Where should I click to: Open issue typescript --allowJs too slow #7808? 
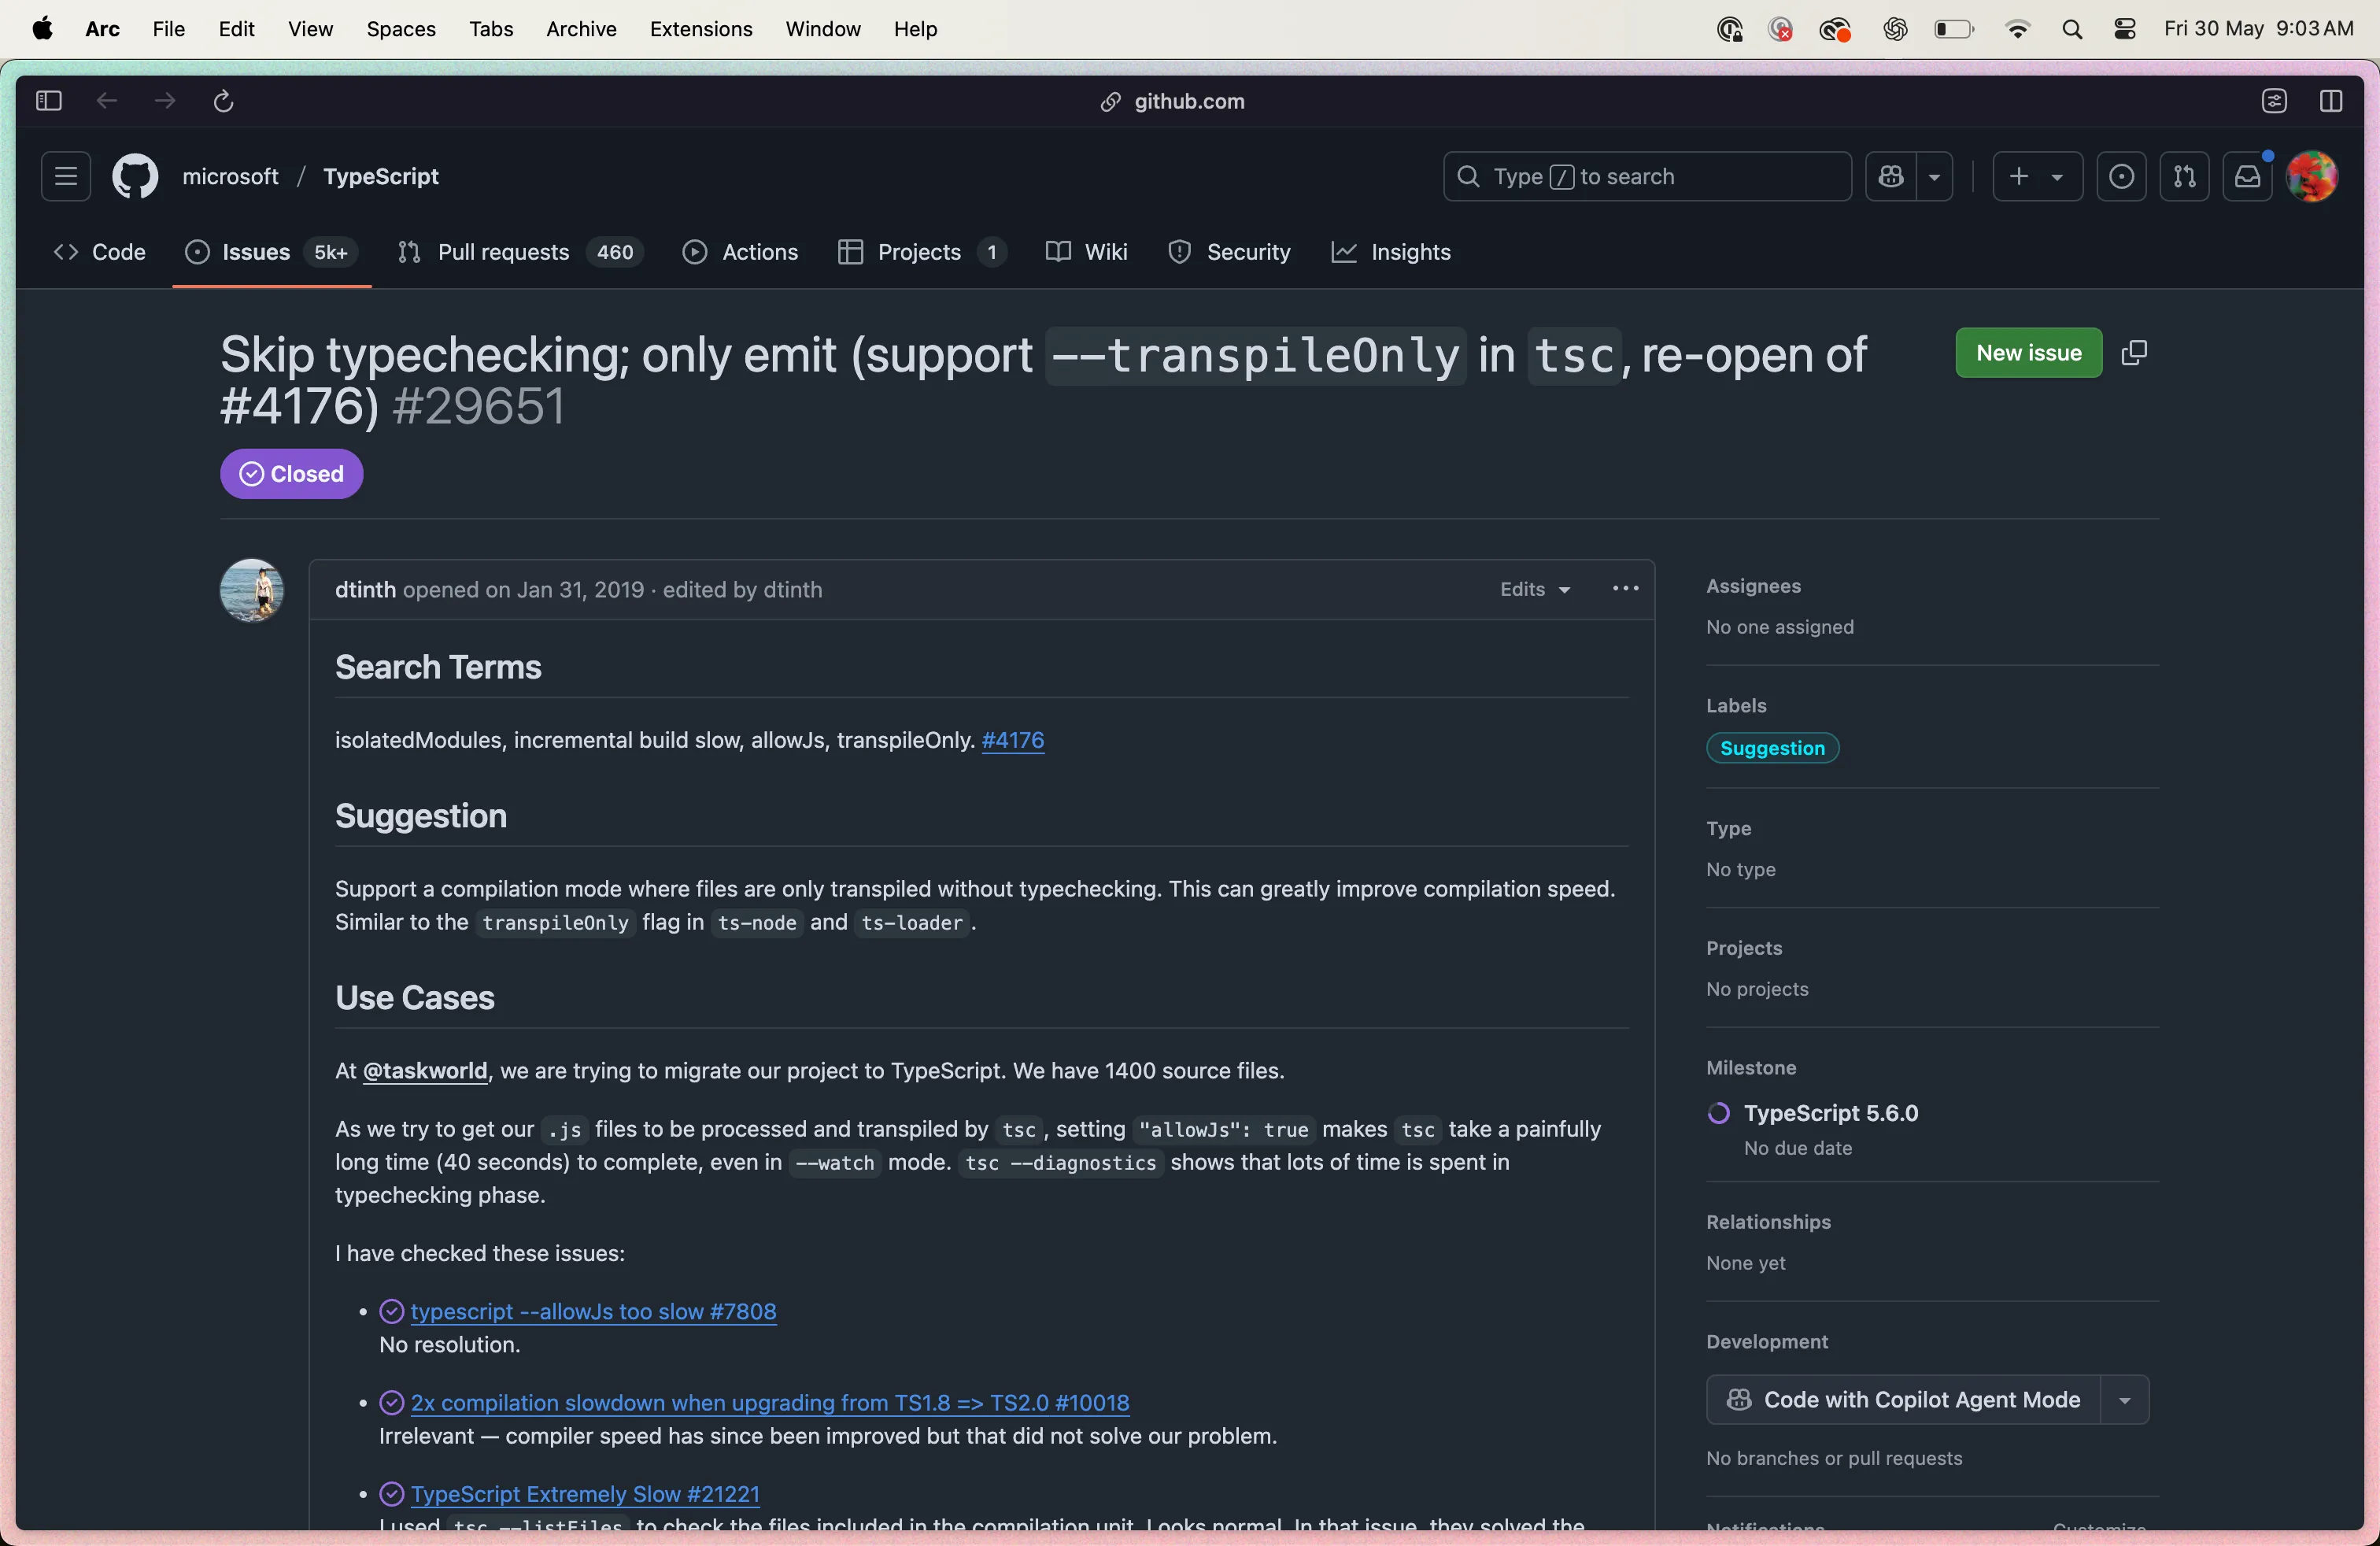(x=593, y=1311)
